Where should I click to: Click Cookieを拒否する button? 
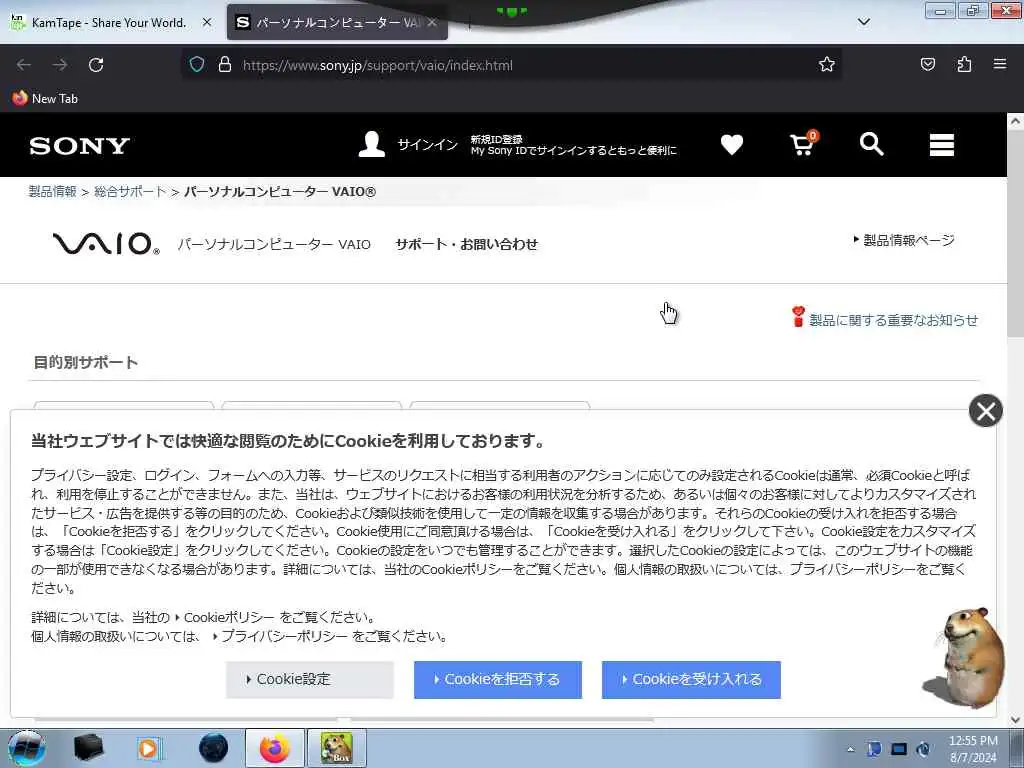tap(498, 679)
